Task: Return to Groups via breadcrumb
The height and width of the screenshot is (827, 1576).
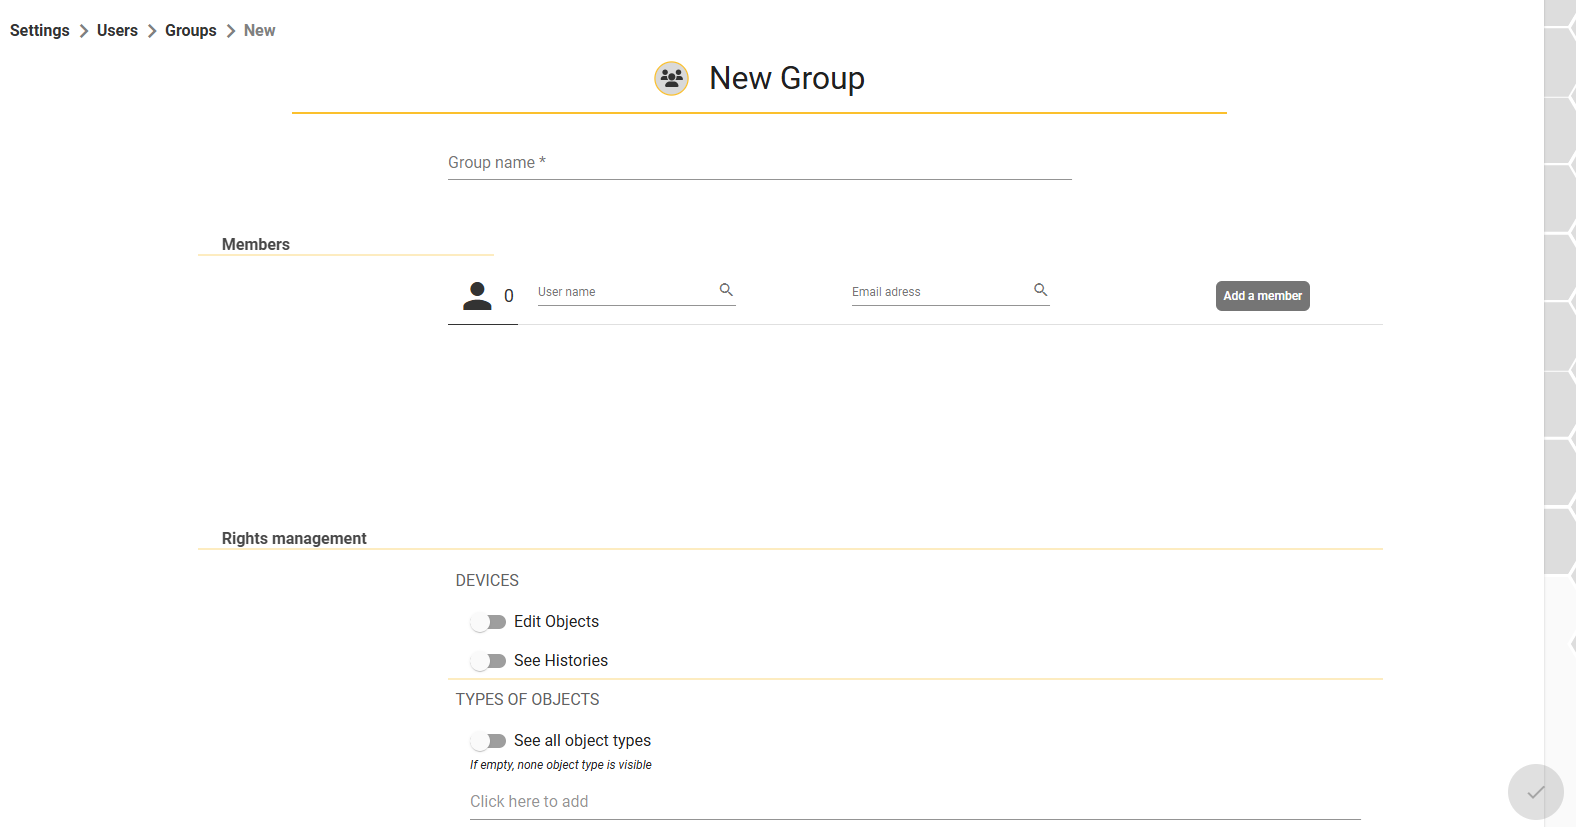Action: coord(191,31)
